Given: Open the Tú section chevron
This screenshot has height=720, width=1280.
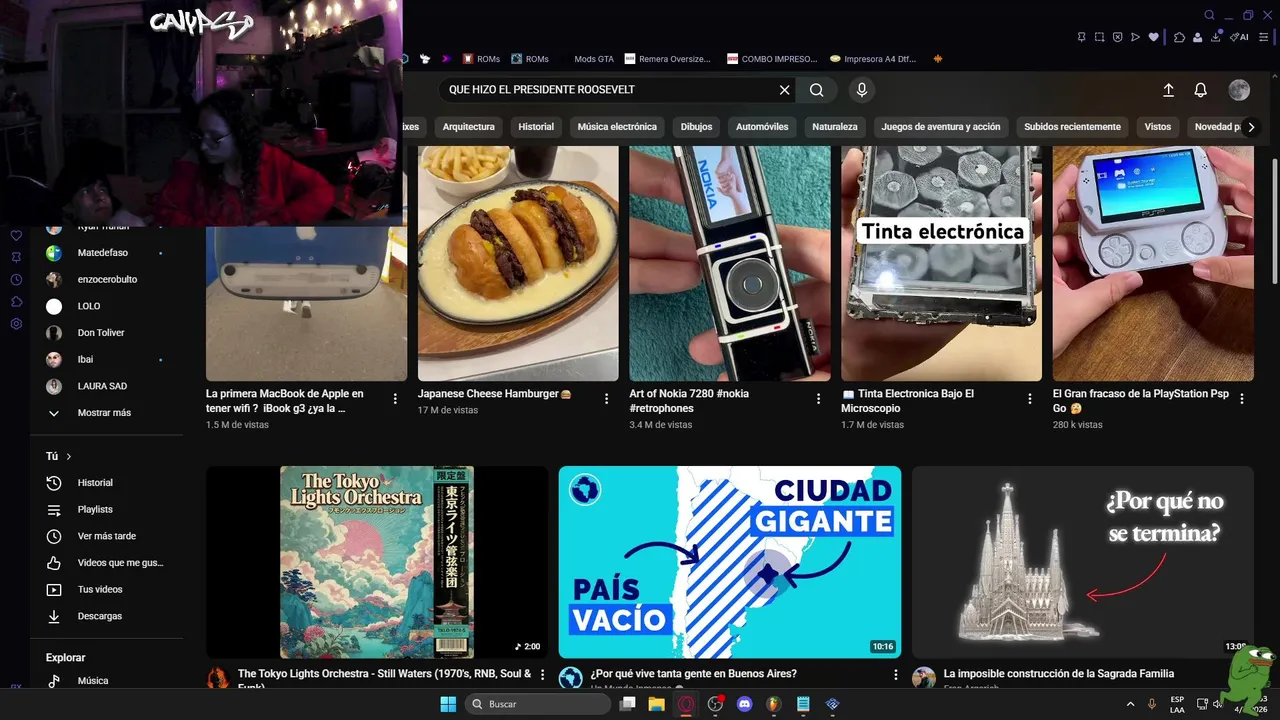Looking at the screenshot, I should tap(69, 457).
